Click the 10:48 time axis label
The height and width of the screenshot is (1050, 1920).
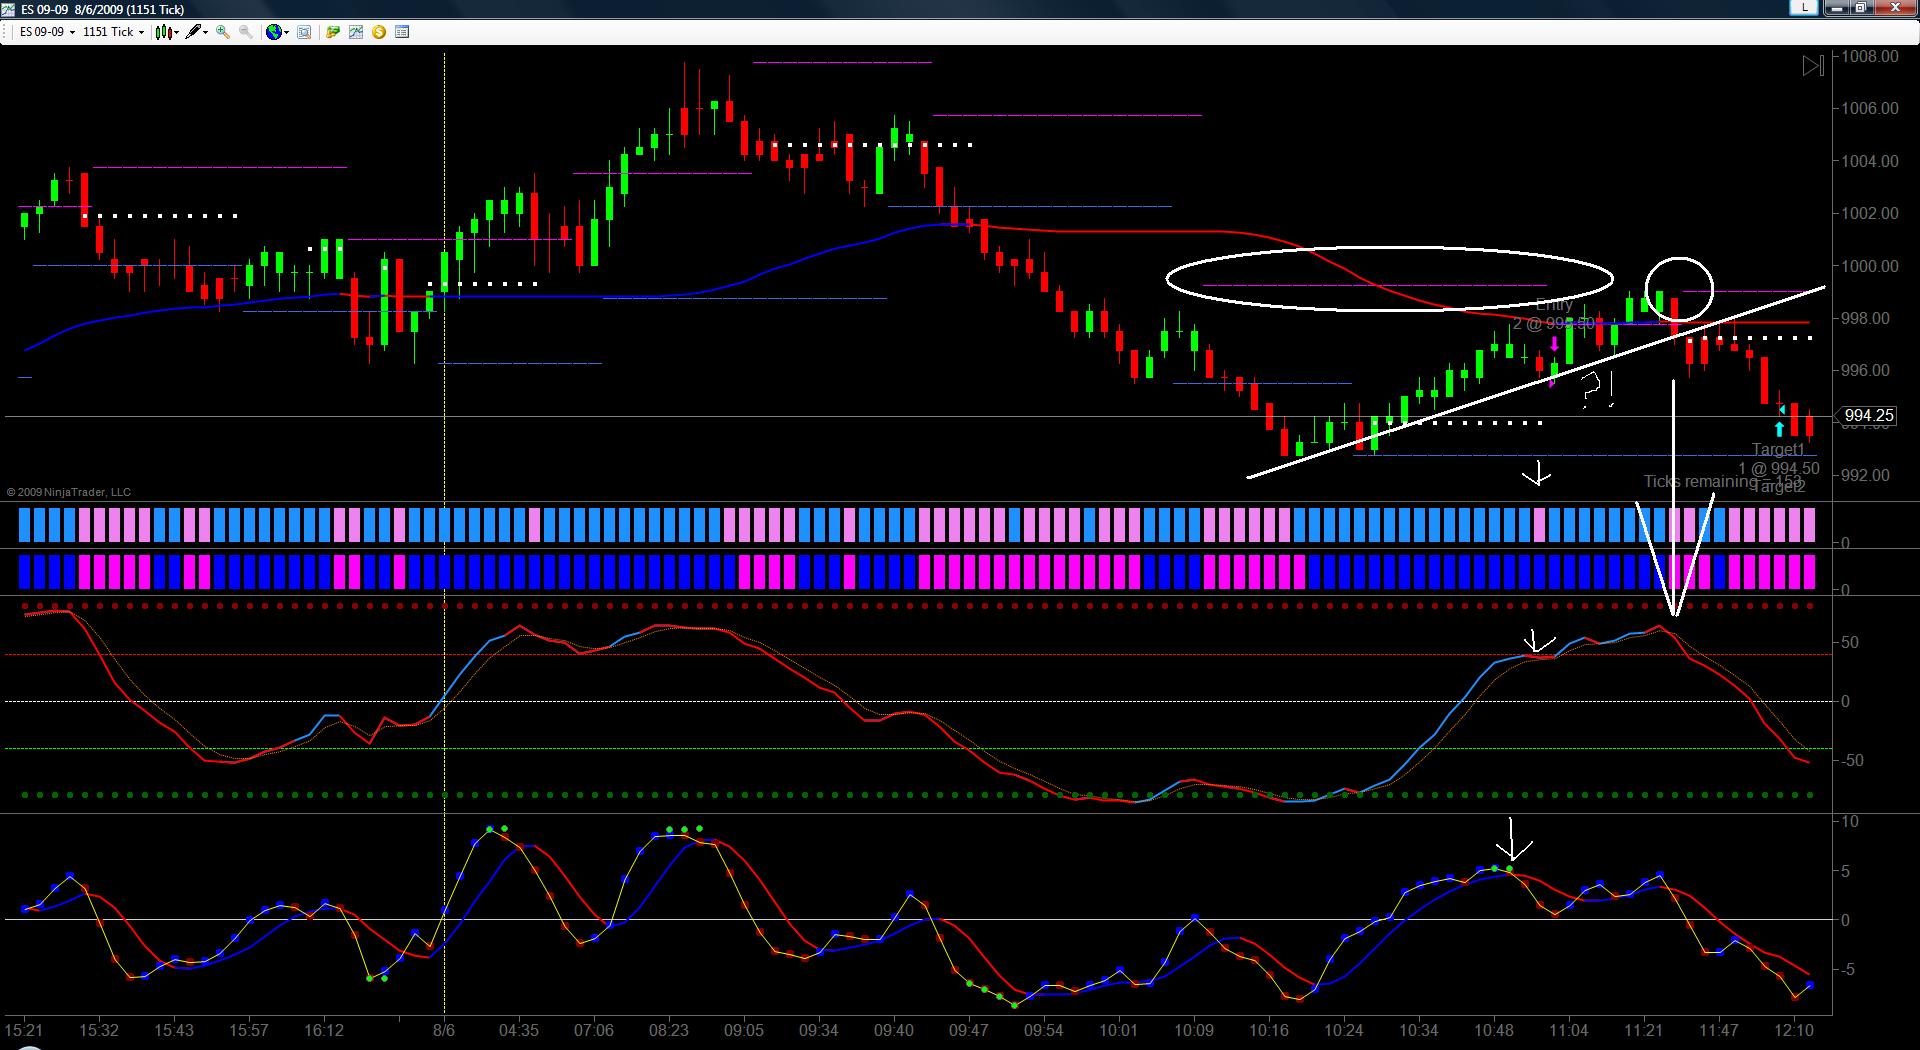click(1494, 1030)
